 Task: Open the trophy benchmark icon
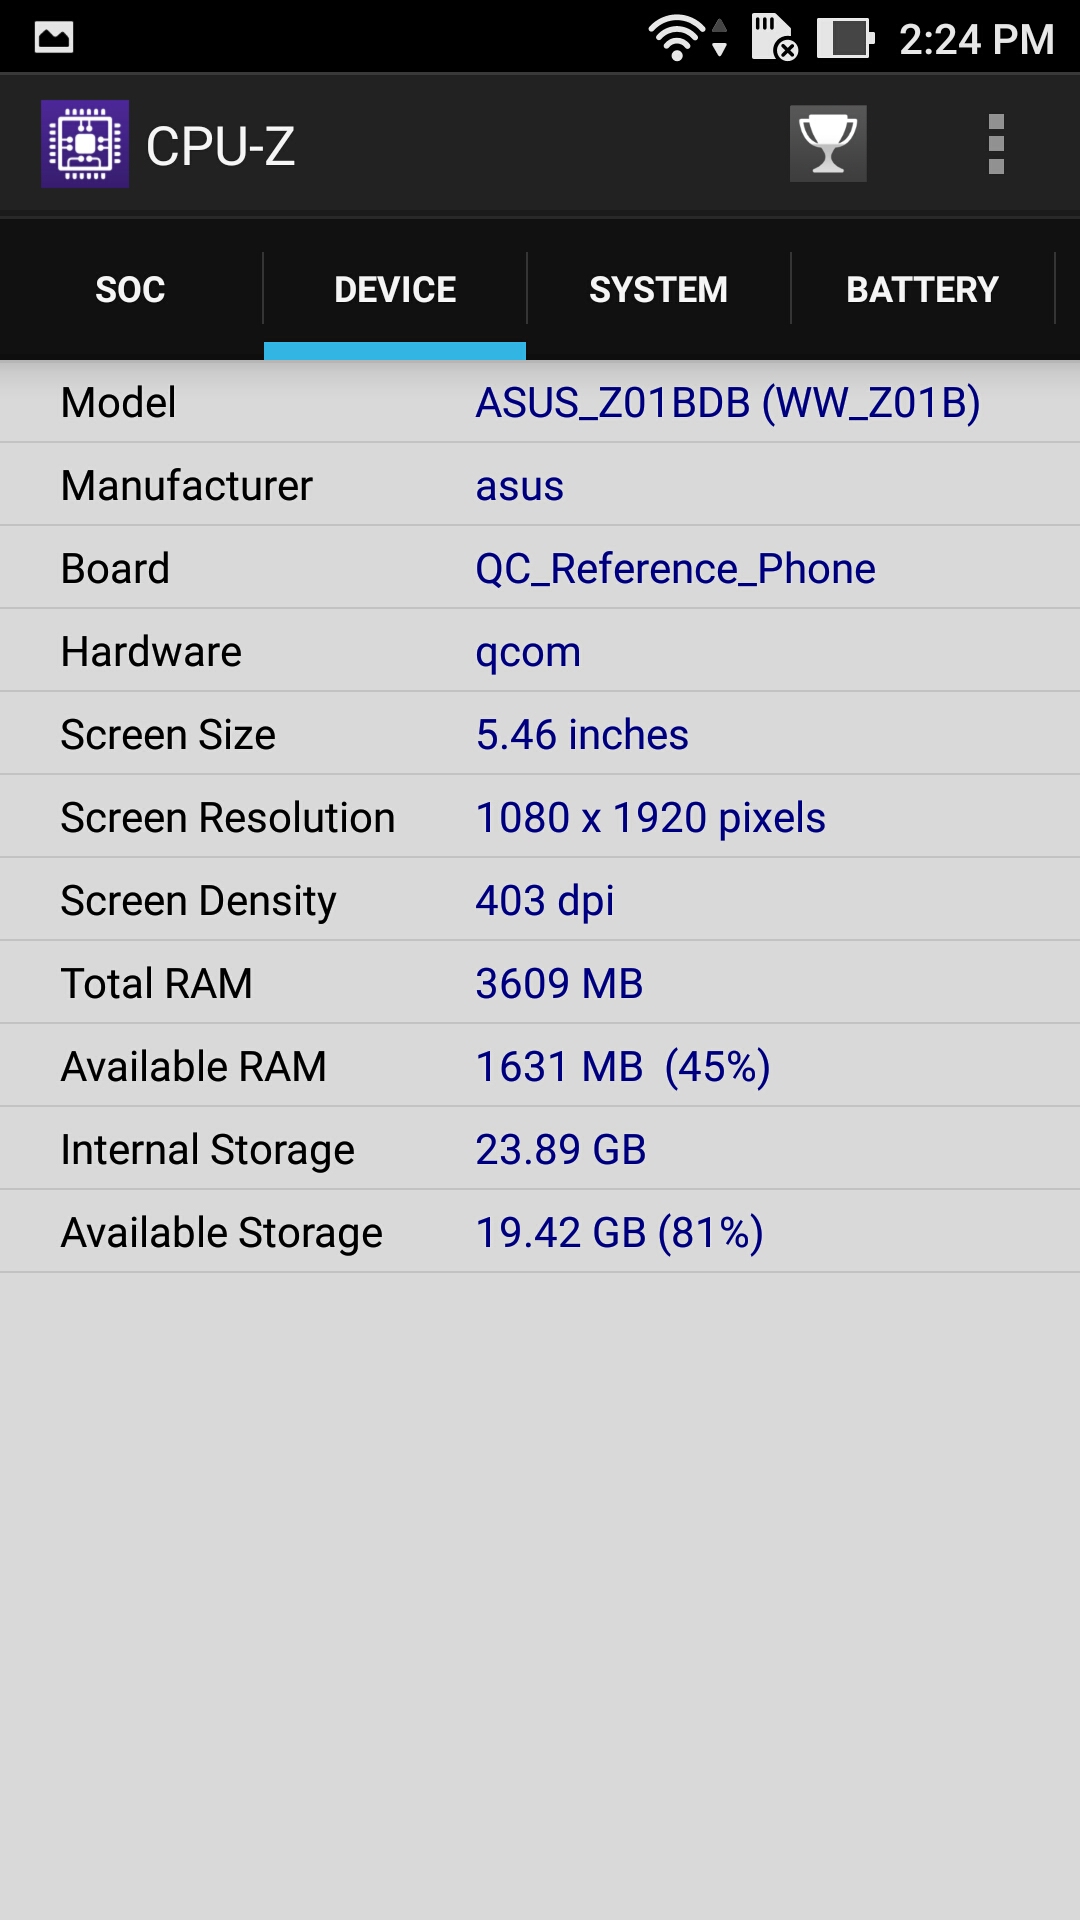point(828,144)
